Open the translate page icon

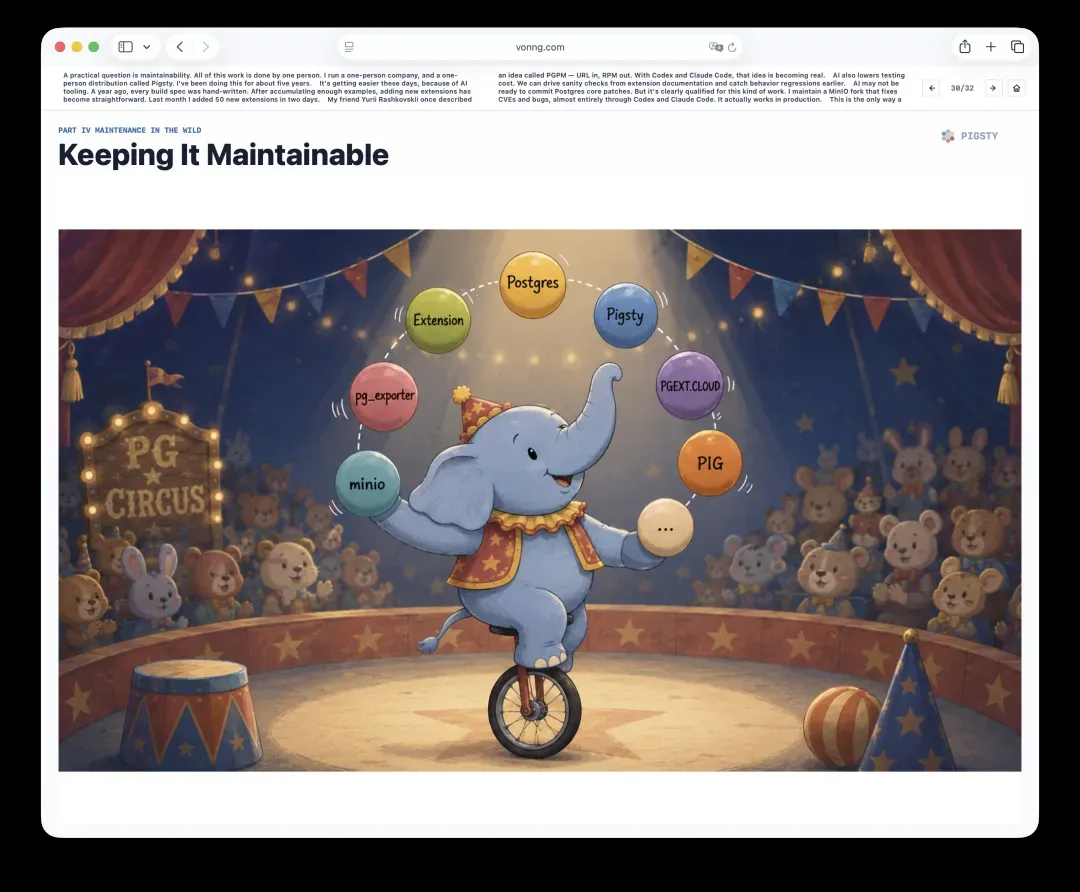coord(716,47)
